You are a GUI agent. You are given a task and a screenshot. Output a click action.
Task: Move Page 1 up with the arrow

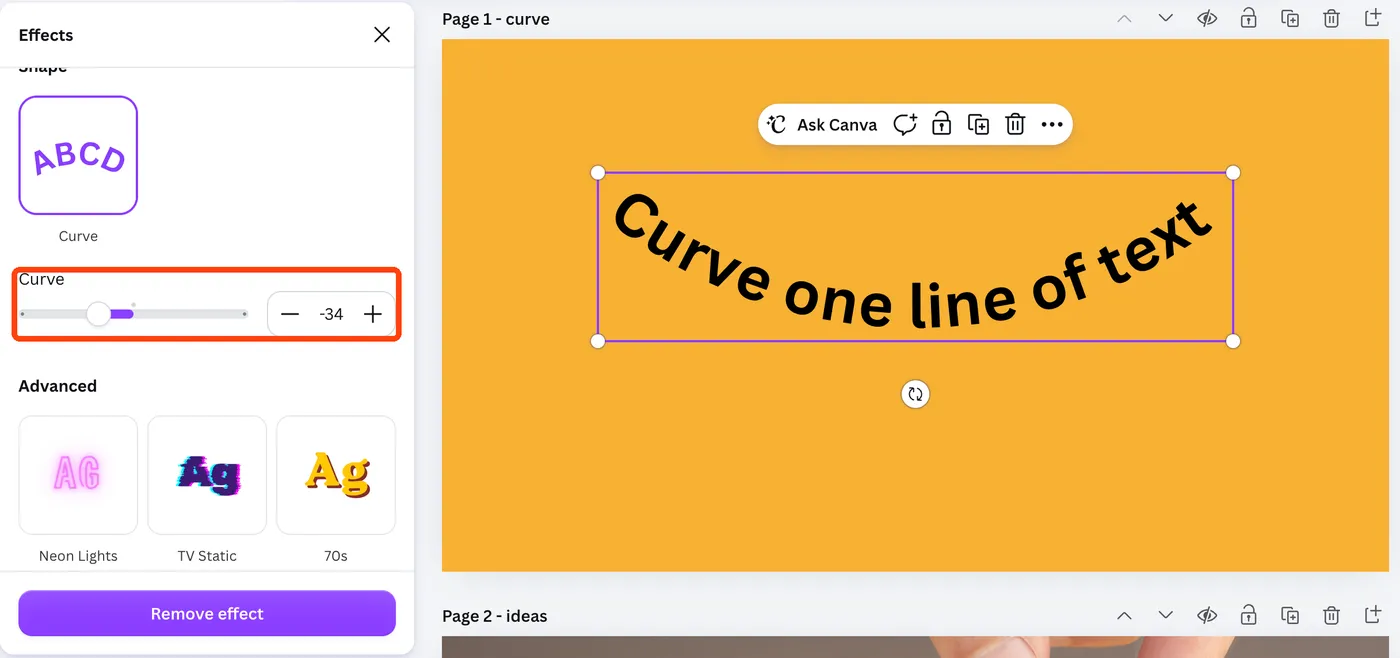coord(1124,19)
